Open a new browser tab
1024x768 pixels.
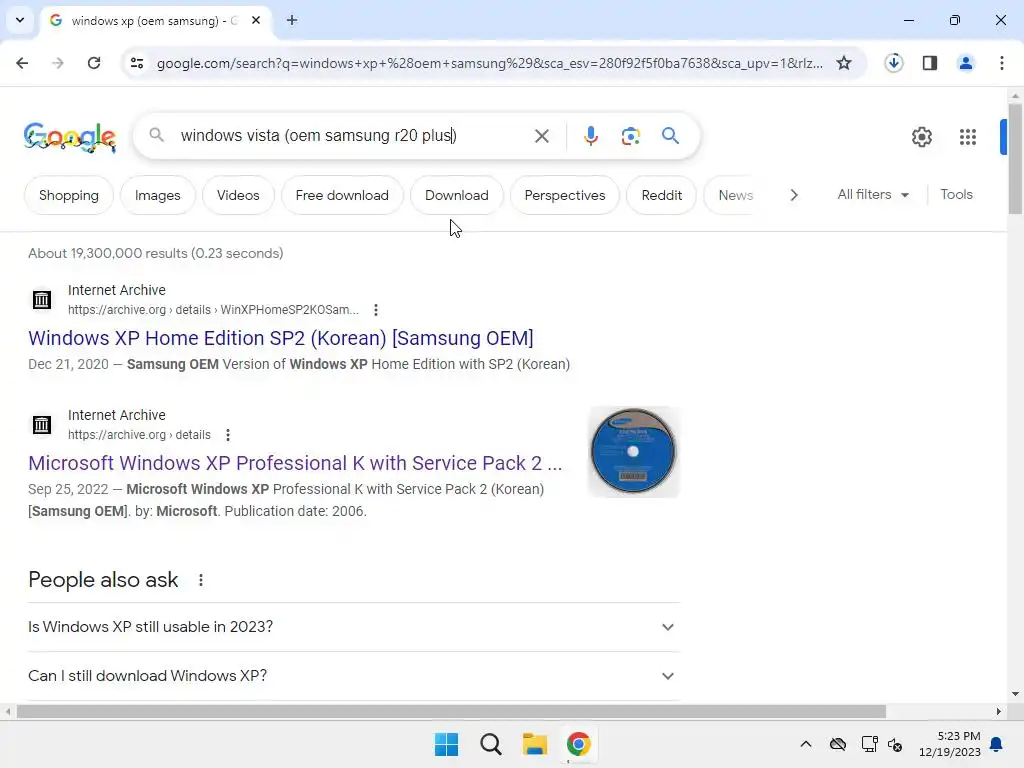click(292, 20)
